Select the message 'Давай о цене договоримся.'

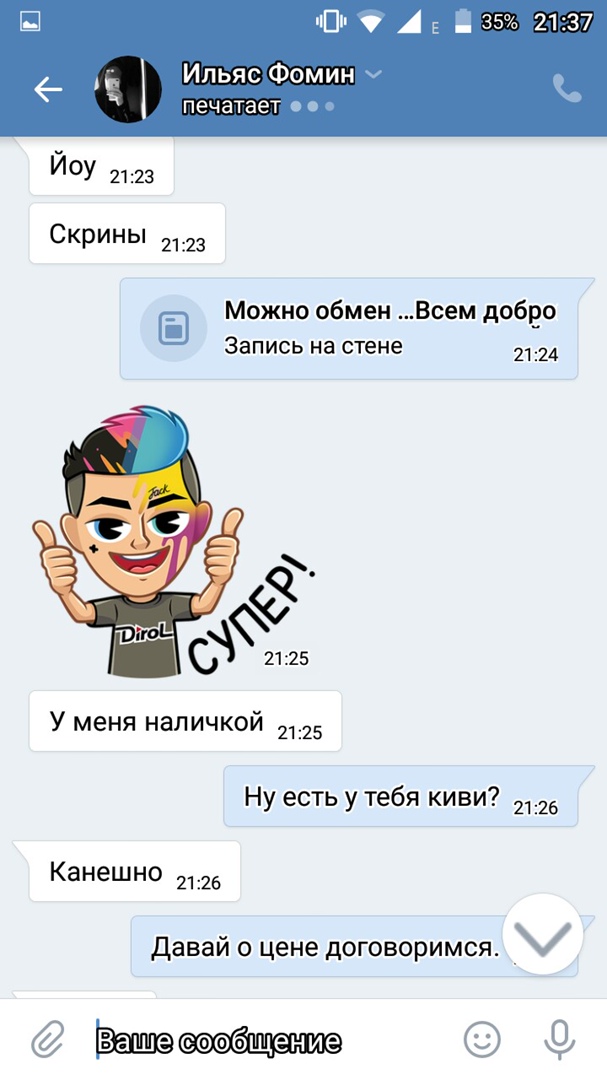(354, 946)
